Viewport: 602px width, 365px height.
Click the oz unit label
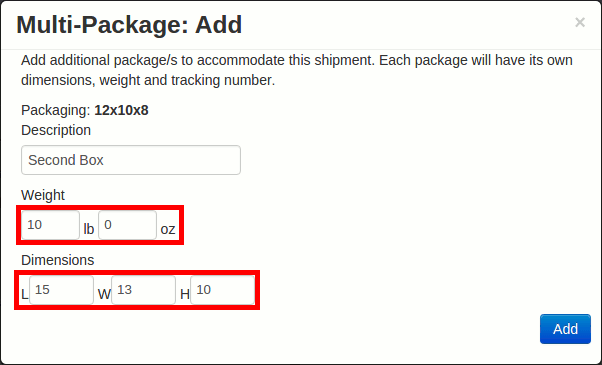168,230
